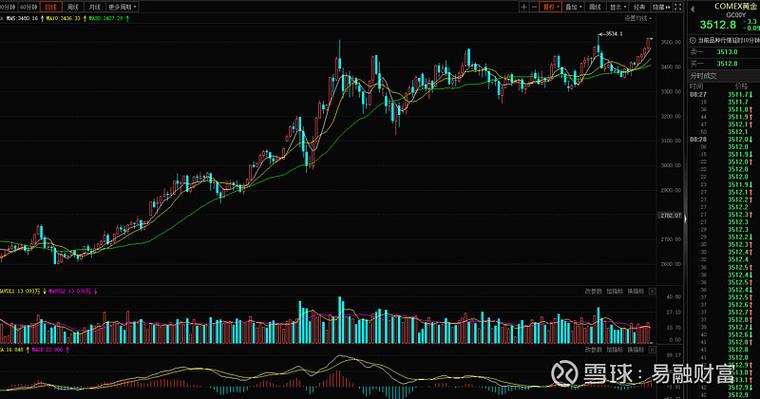The width and height of the screenshot is (760, 399).
Task: Open 叠加 overlay dropdown
Action: click(x=574, y=7)
